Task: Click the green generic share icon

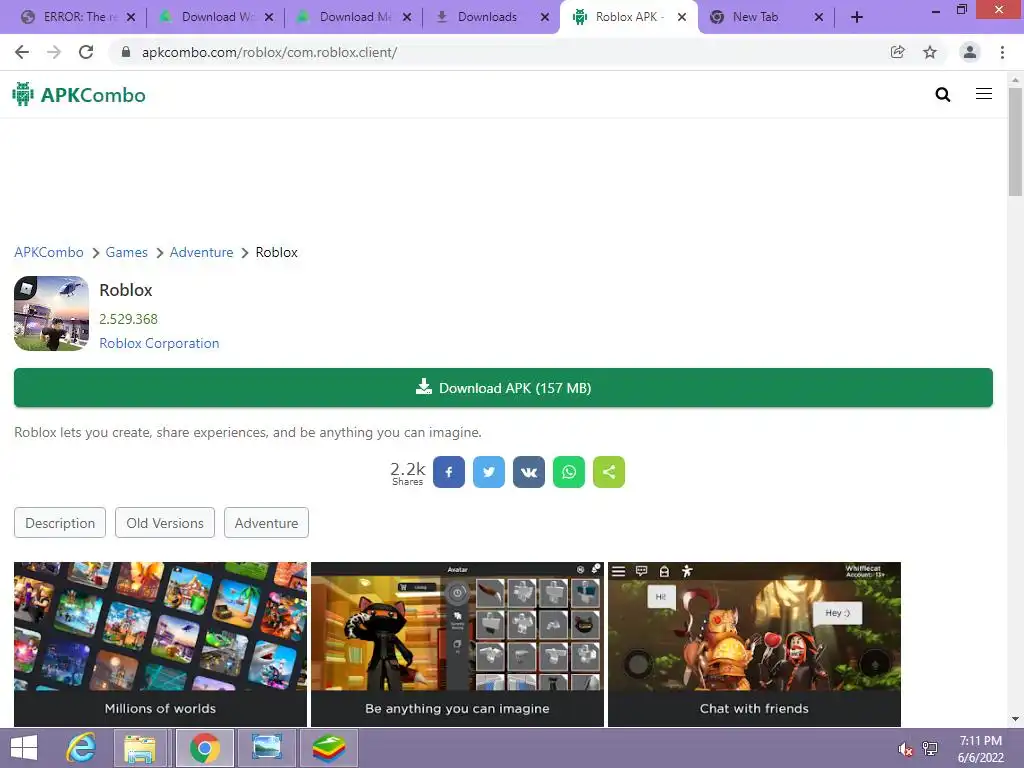Action: 609,472
